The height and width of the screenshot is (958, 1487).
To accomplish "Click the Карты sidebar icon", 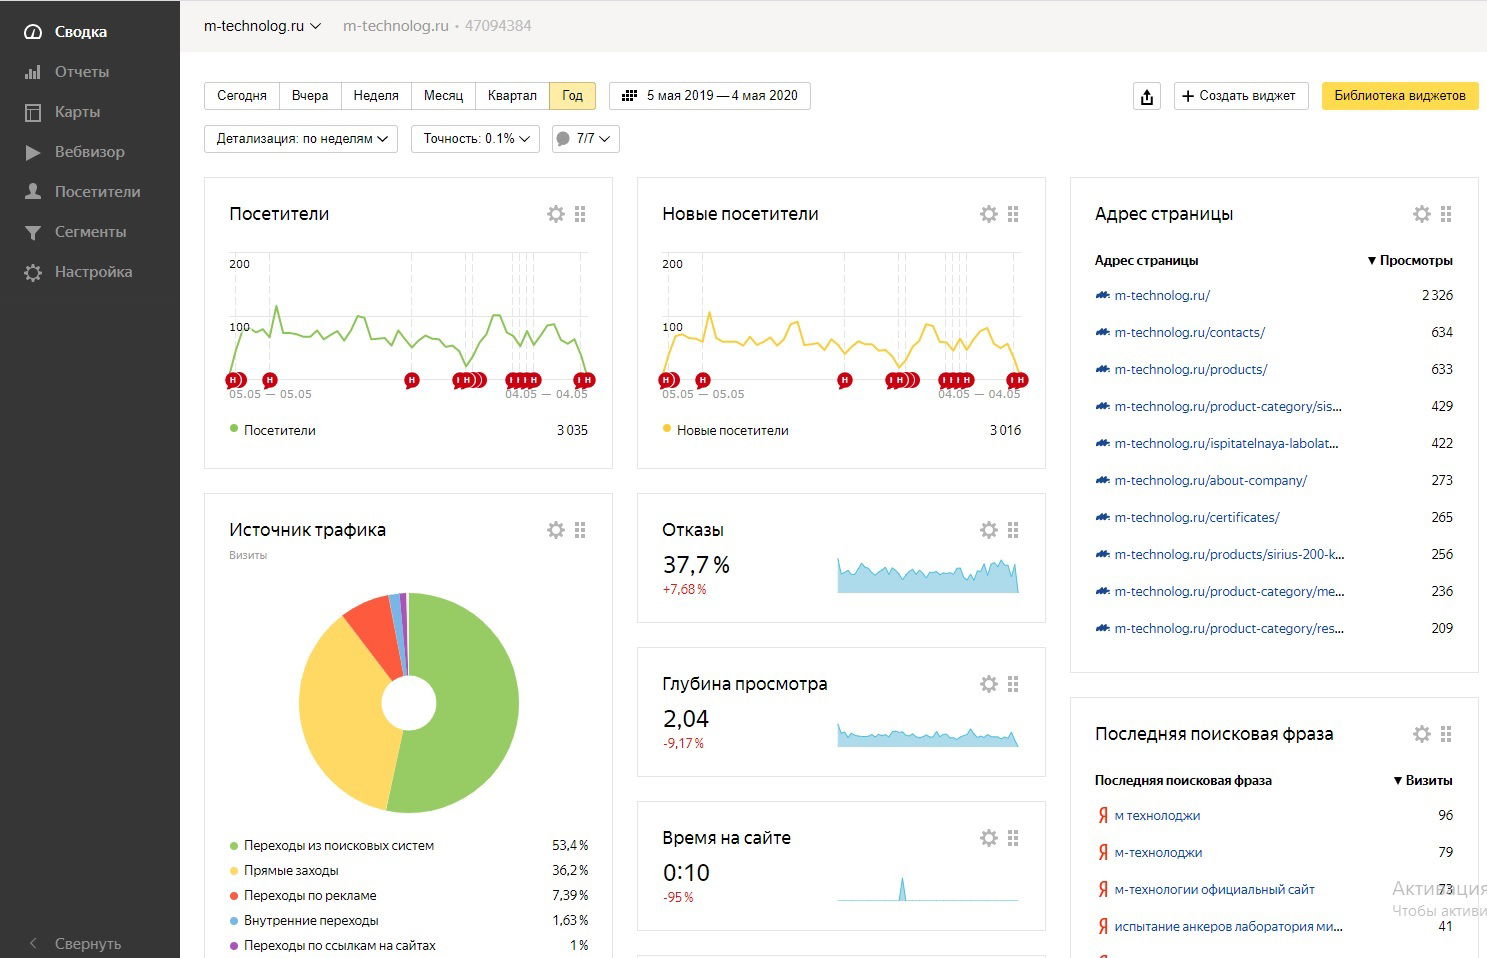I will coord(33,112).
